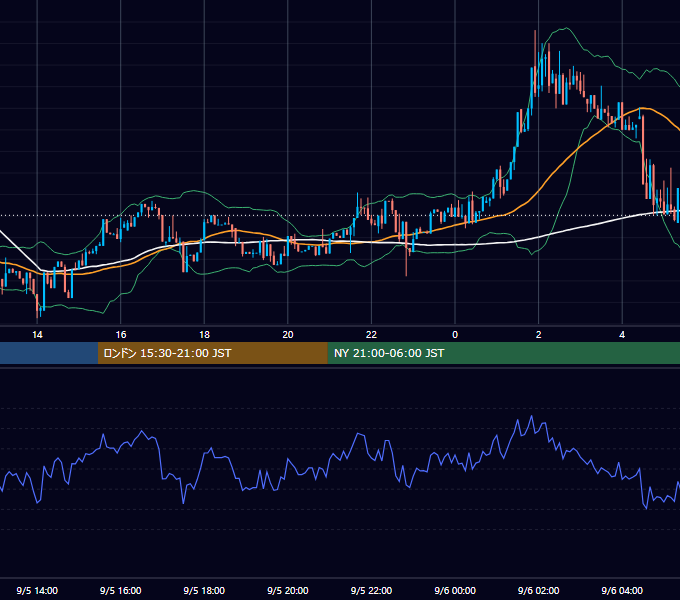
Task: Click the 9/5 22:00 time label
Action: 371,590
